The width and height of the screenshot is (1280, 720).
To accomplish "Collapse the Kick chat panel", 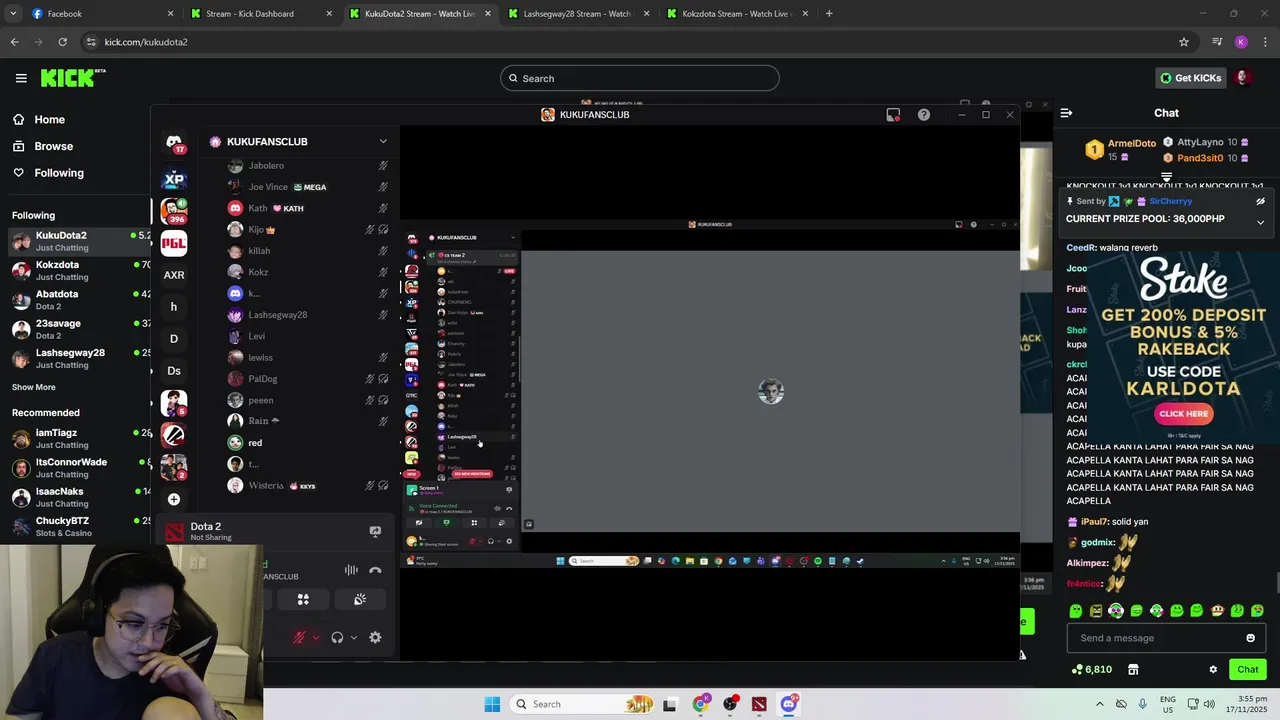I will (1066, 113).
